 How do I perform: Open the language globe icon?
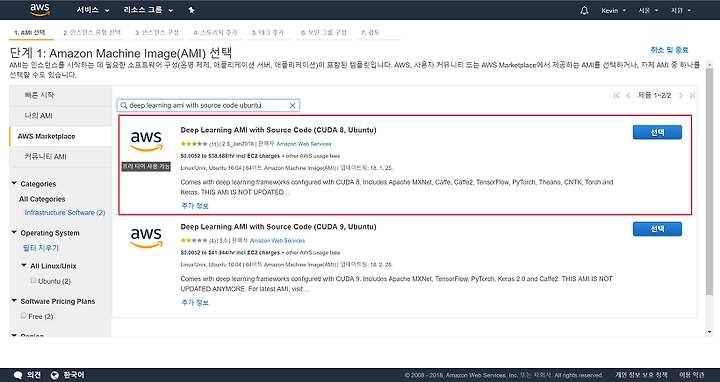point(55,375)
